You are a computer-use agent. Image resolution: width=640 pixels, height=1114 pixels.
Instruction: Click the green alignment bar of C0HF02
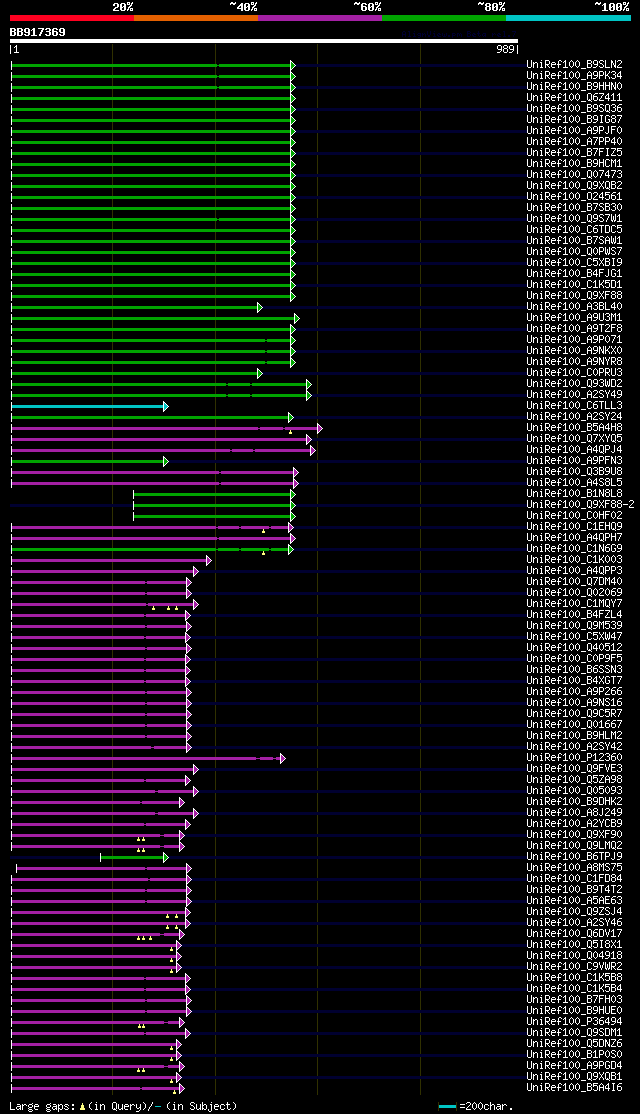click(x=215, y=517)
